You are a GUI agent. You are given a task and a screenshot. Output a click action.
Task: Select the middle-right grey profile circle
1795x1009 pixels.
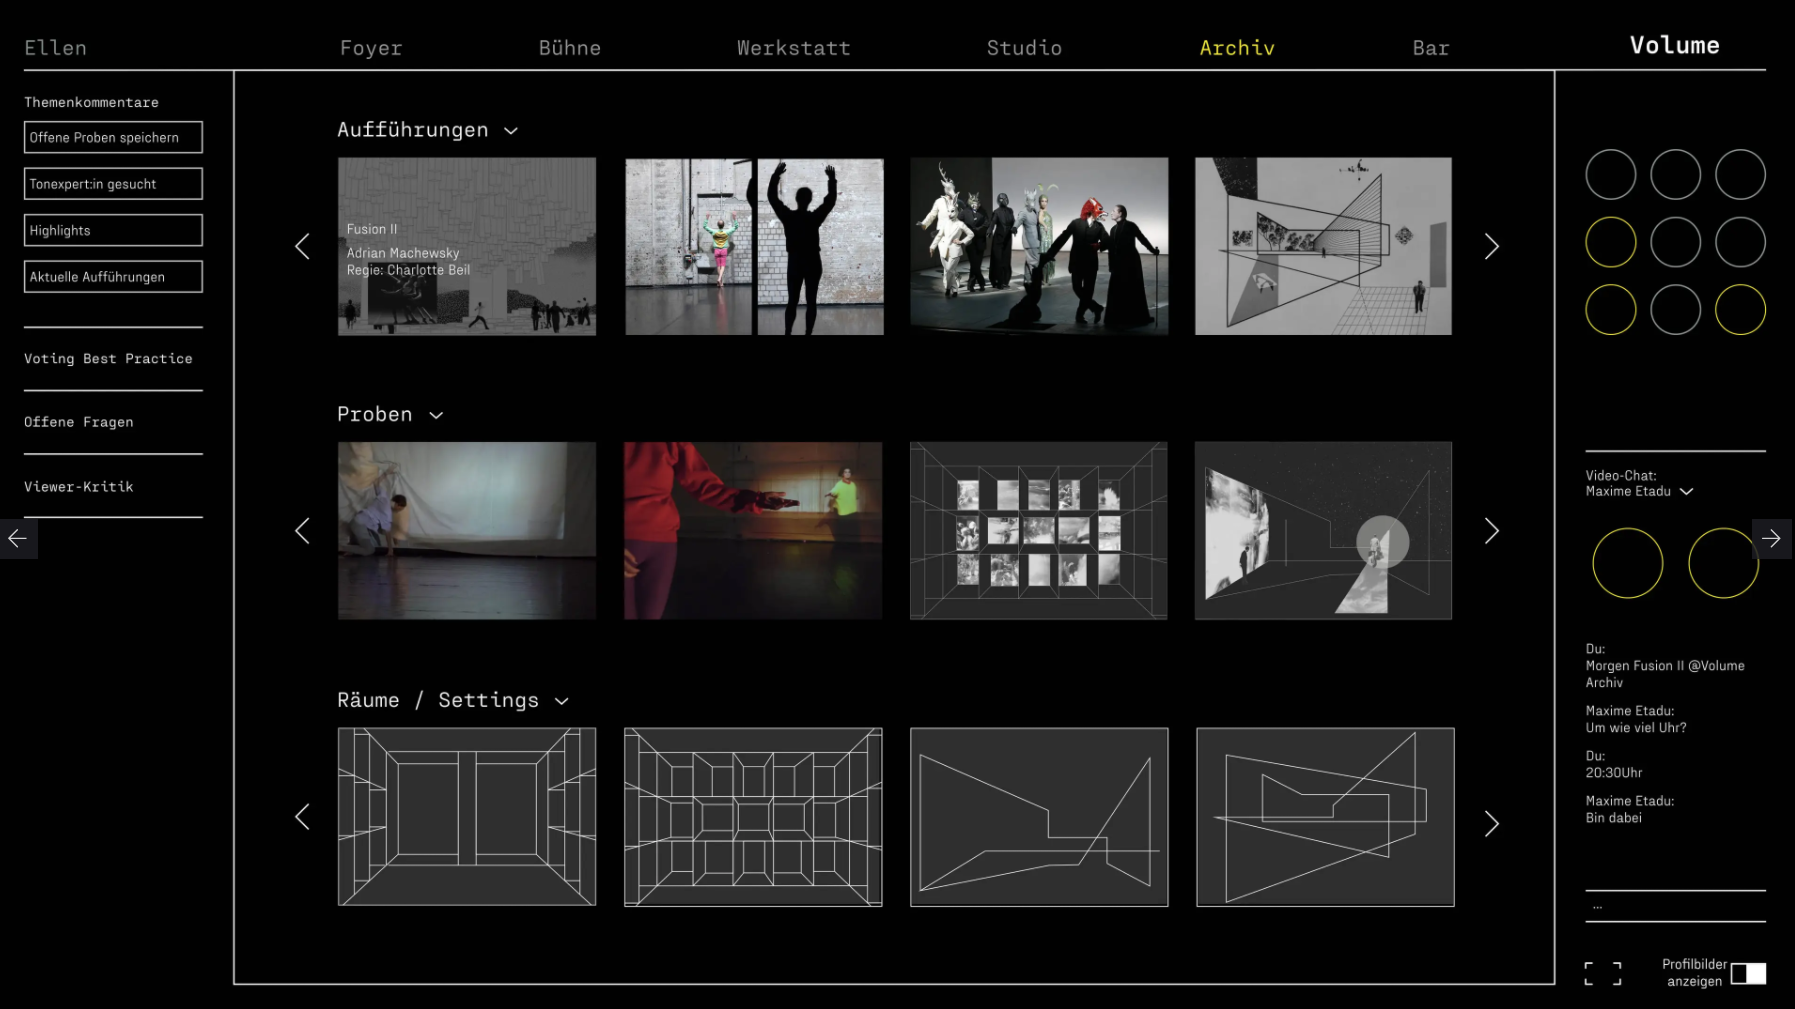[1740, 242]
